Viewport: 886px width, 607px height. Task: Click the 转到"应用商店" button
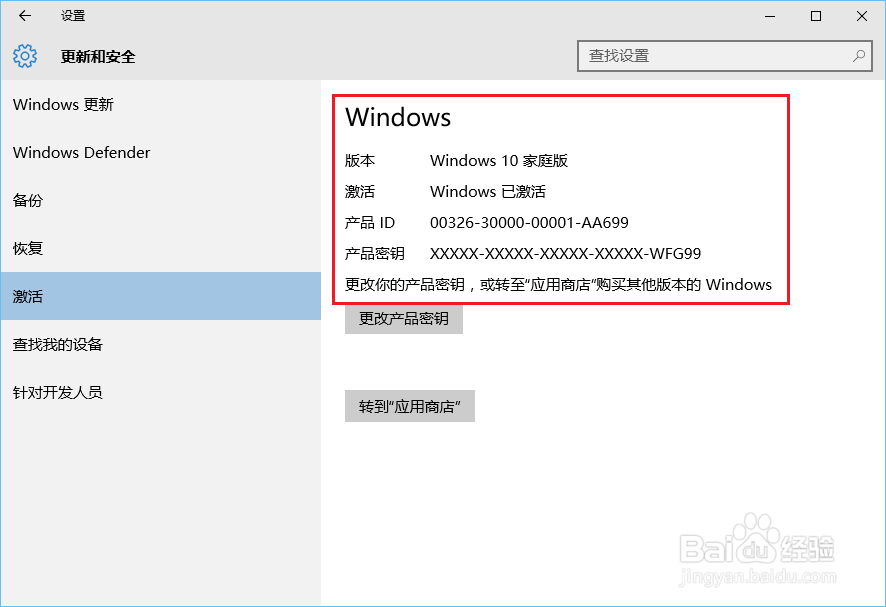pyautogui.click(x=410, y=406)
